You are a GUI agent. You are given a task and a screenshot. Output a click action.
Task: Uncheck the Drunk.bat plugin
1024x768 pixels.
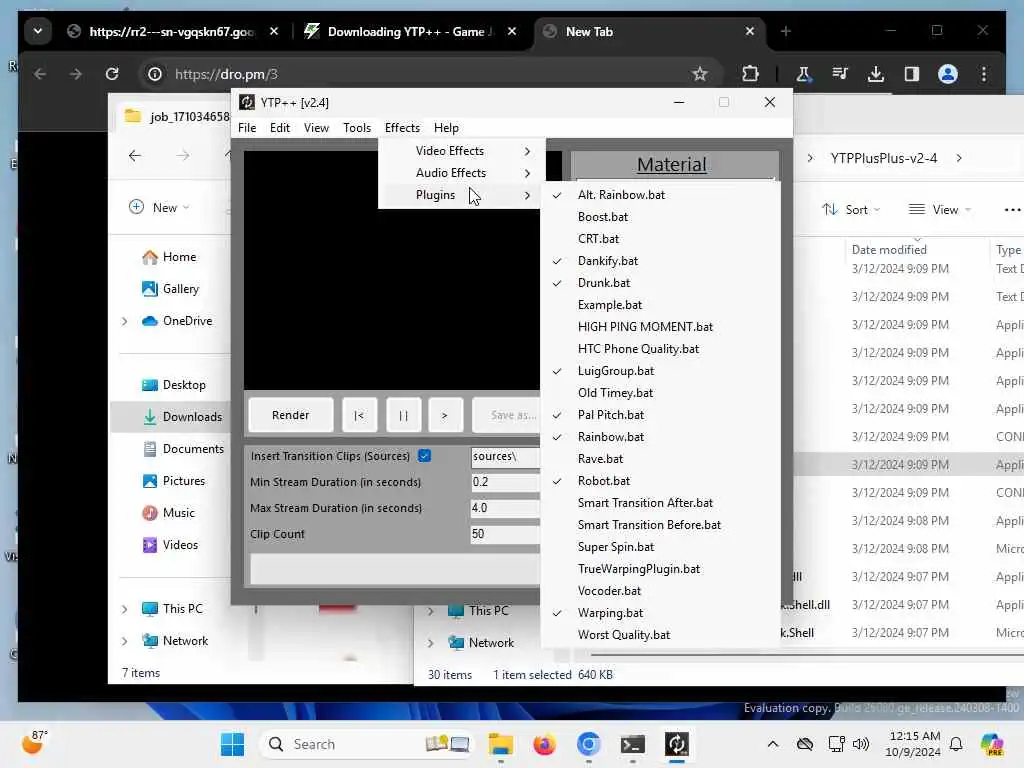coord(660,283)
